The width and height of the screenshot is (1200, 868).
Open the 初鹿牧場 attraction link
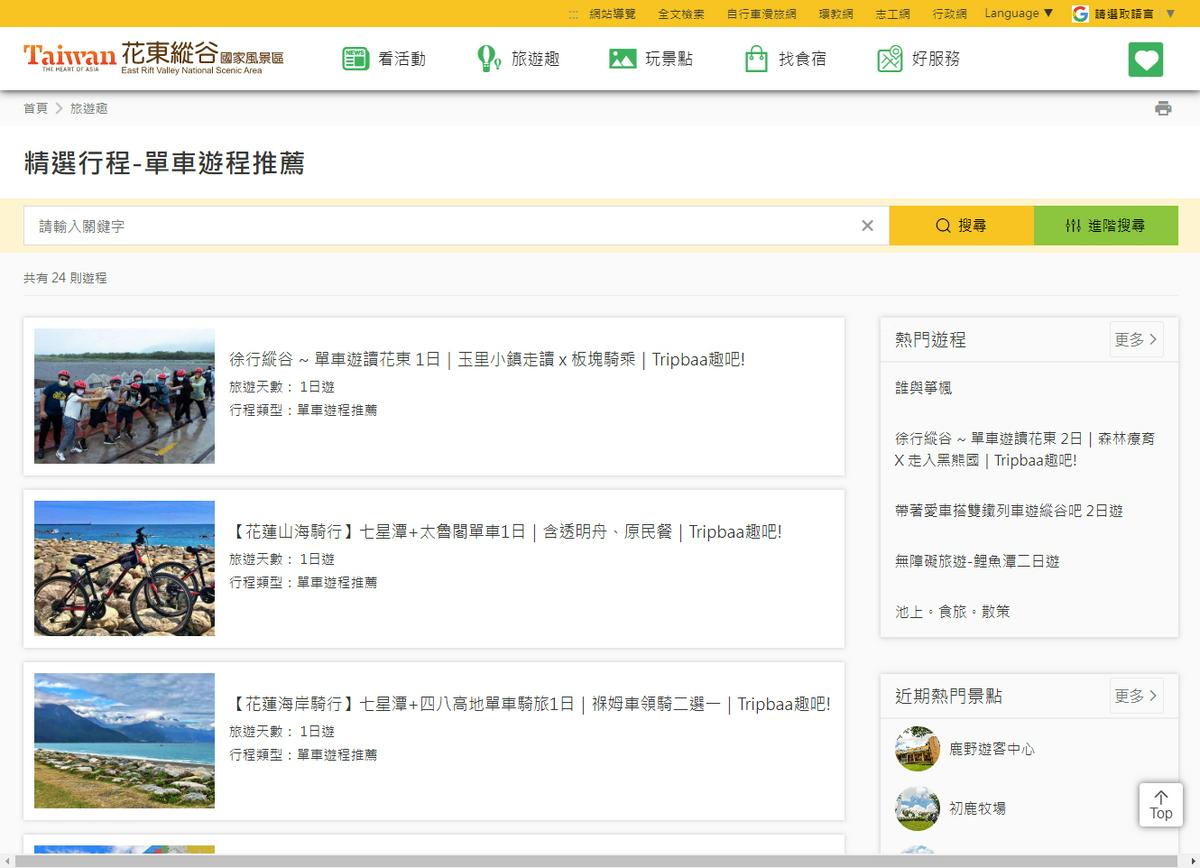pyautogui.click(x=977, y=808)
